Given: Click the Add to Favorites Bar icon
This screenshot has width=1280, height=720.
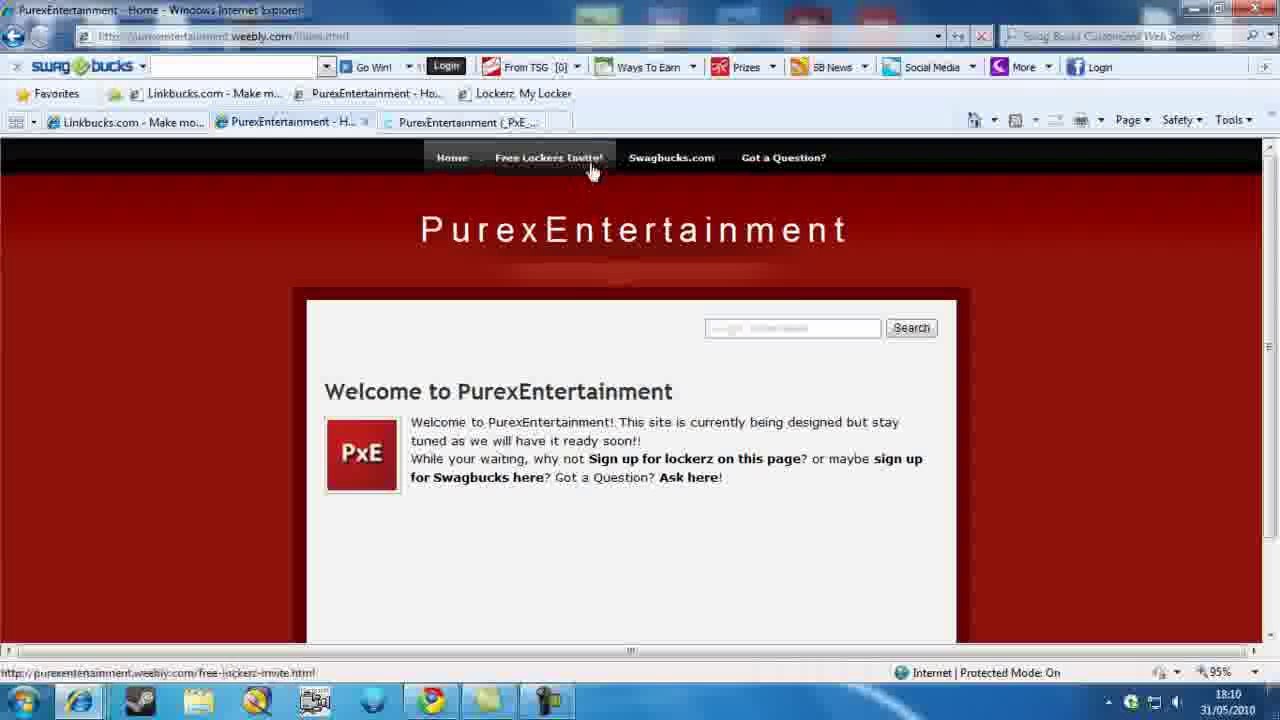Looking at the screenshot, I should pos(114,94).
